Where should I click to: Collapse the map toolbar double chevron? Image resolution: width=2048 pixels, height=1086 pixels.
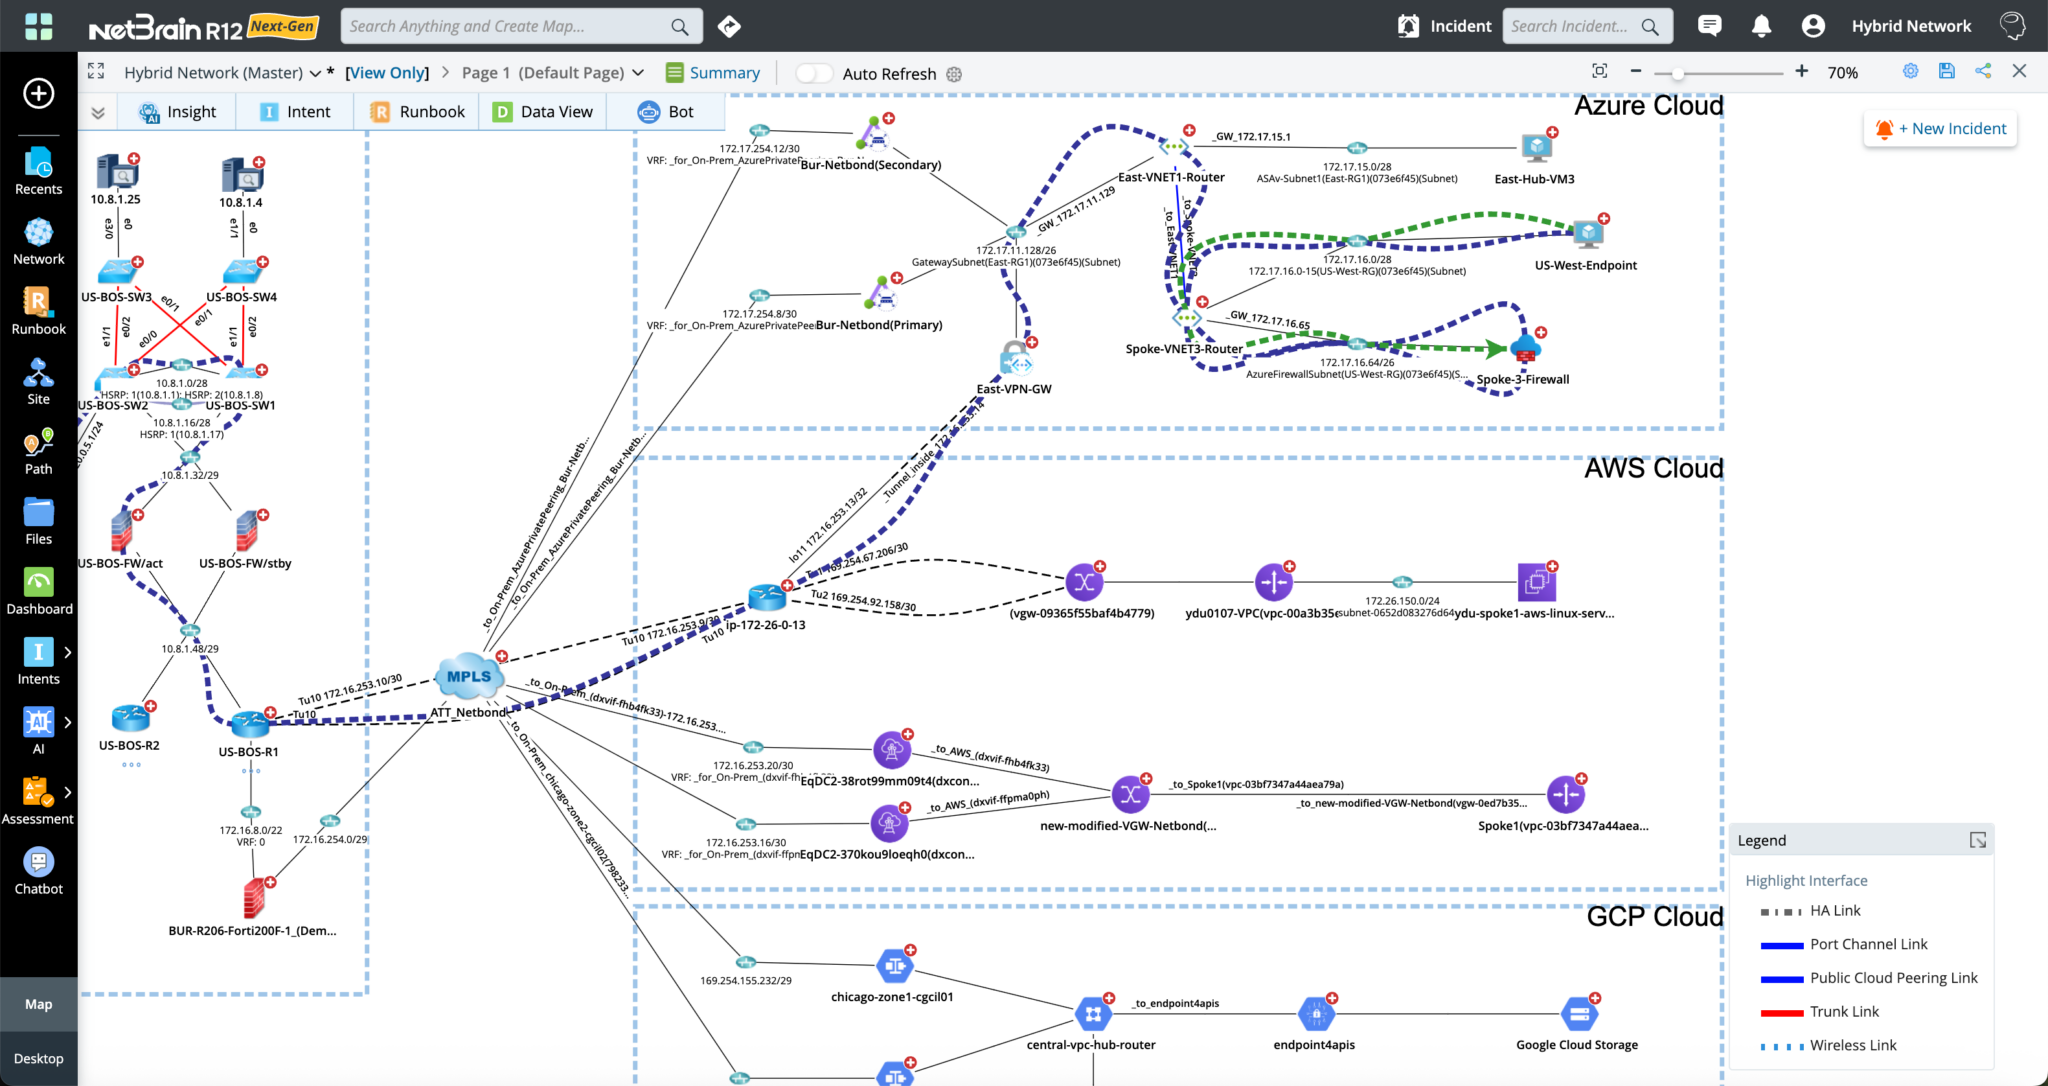click(x=98, y=112)
